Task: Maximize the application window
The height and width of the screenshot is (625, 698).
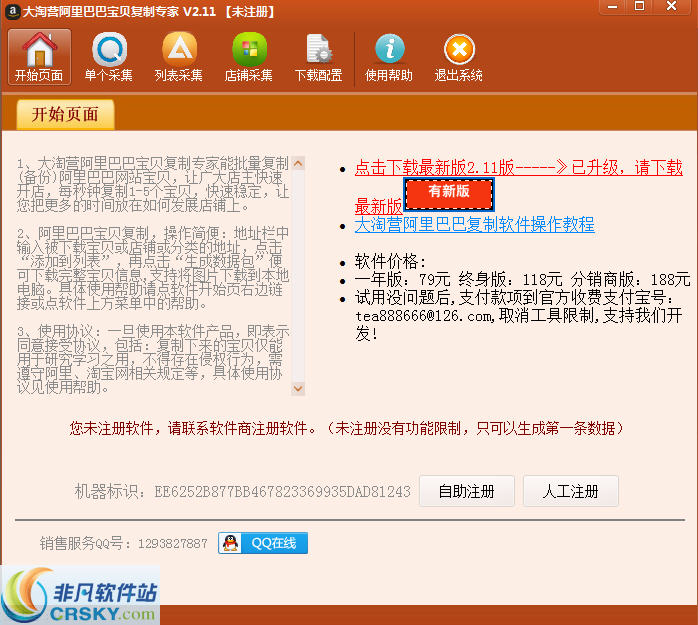Action: click(639, 6)
